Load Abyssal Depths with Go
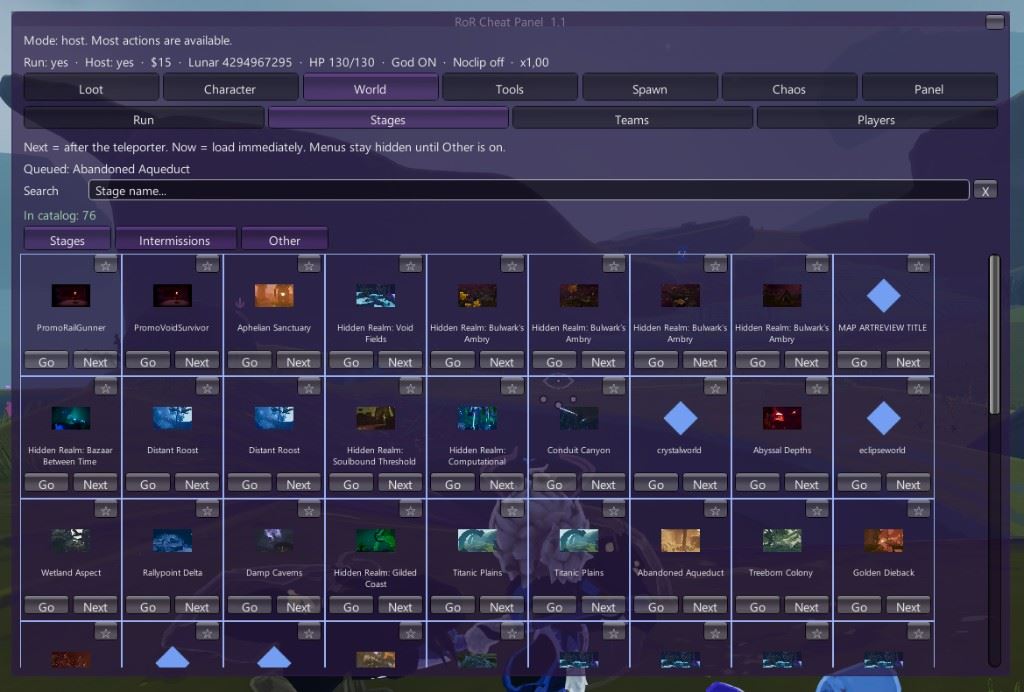 (x=758, y=484)
